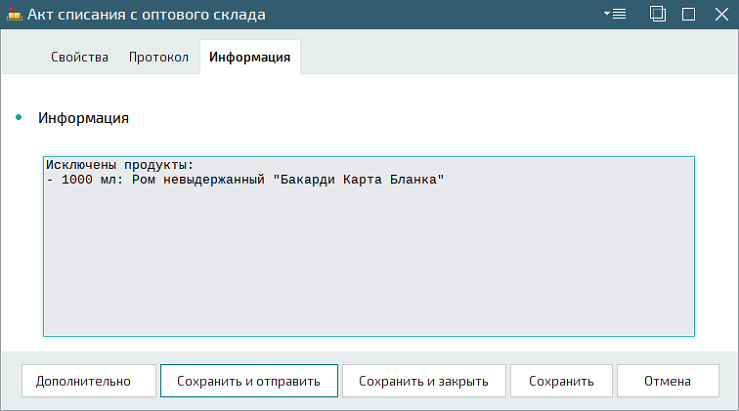Close the Акт списания window
The height and width of the screenshot is (411, 739).
pos(722,14)
